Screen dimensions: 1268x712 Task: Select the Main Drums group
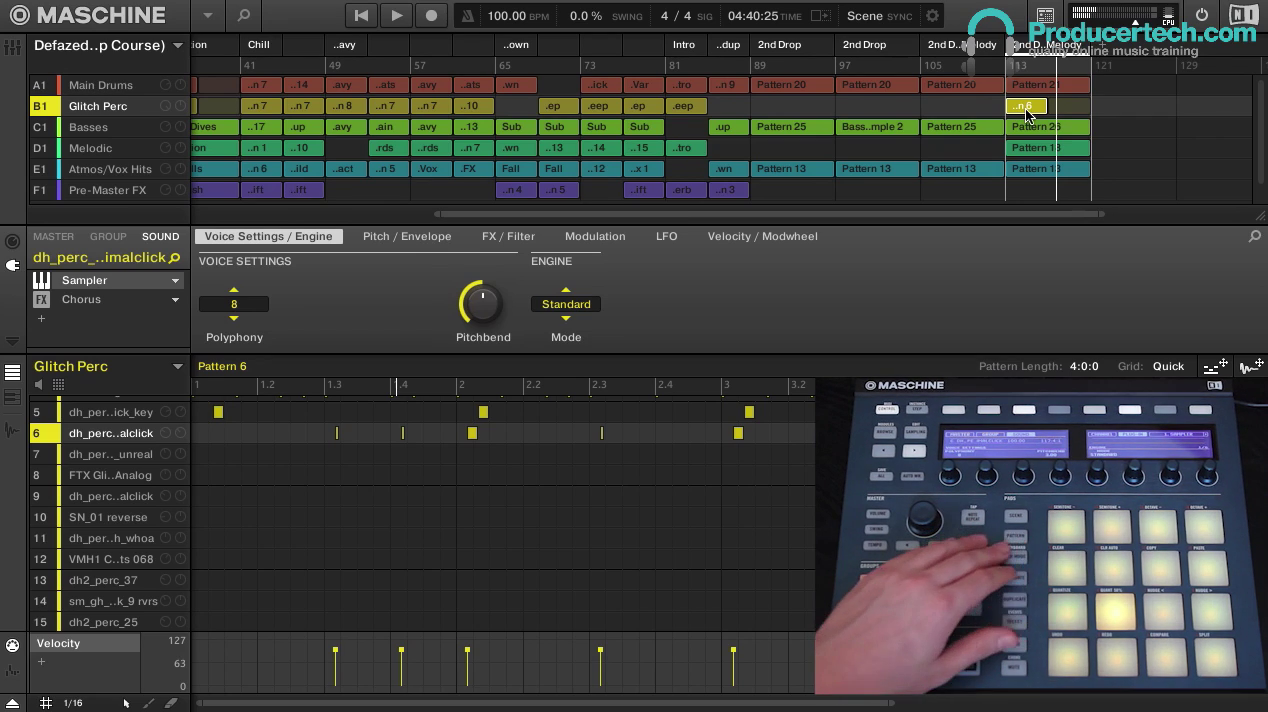click(x=100, y=85)
